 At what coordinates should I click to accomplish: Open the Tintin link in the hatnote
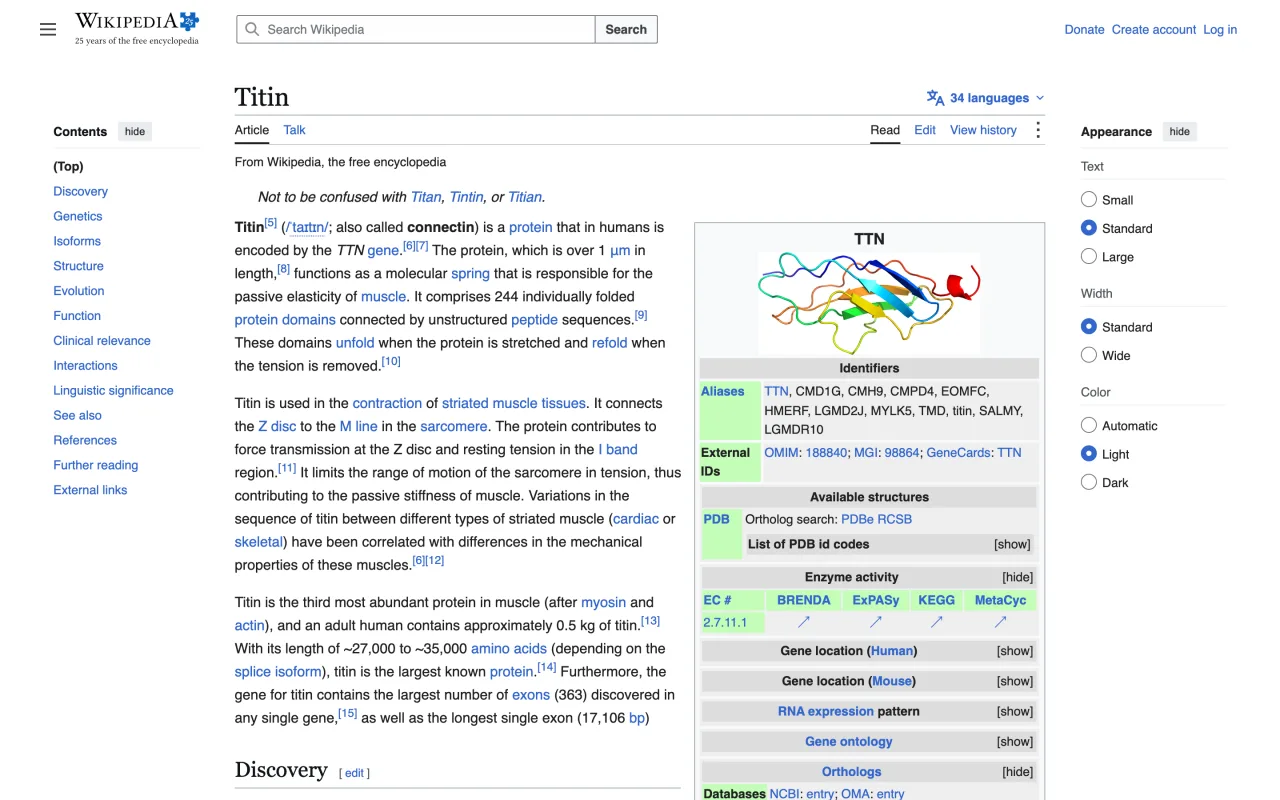pos(466,197)
